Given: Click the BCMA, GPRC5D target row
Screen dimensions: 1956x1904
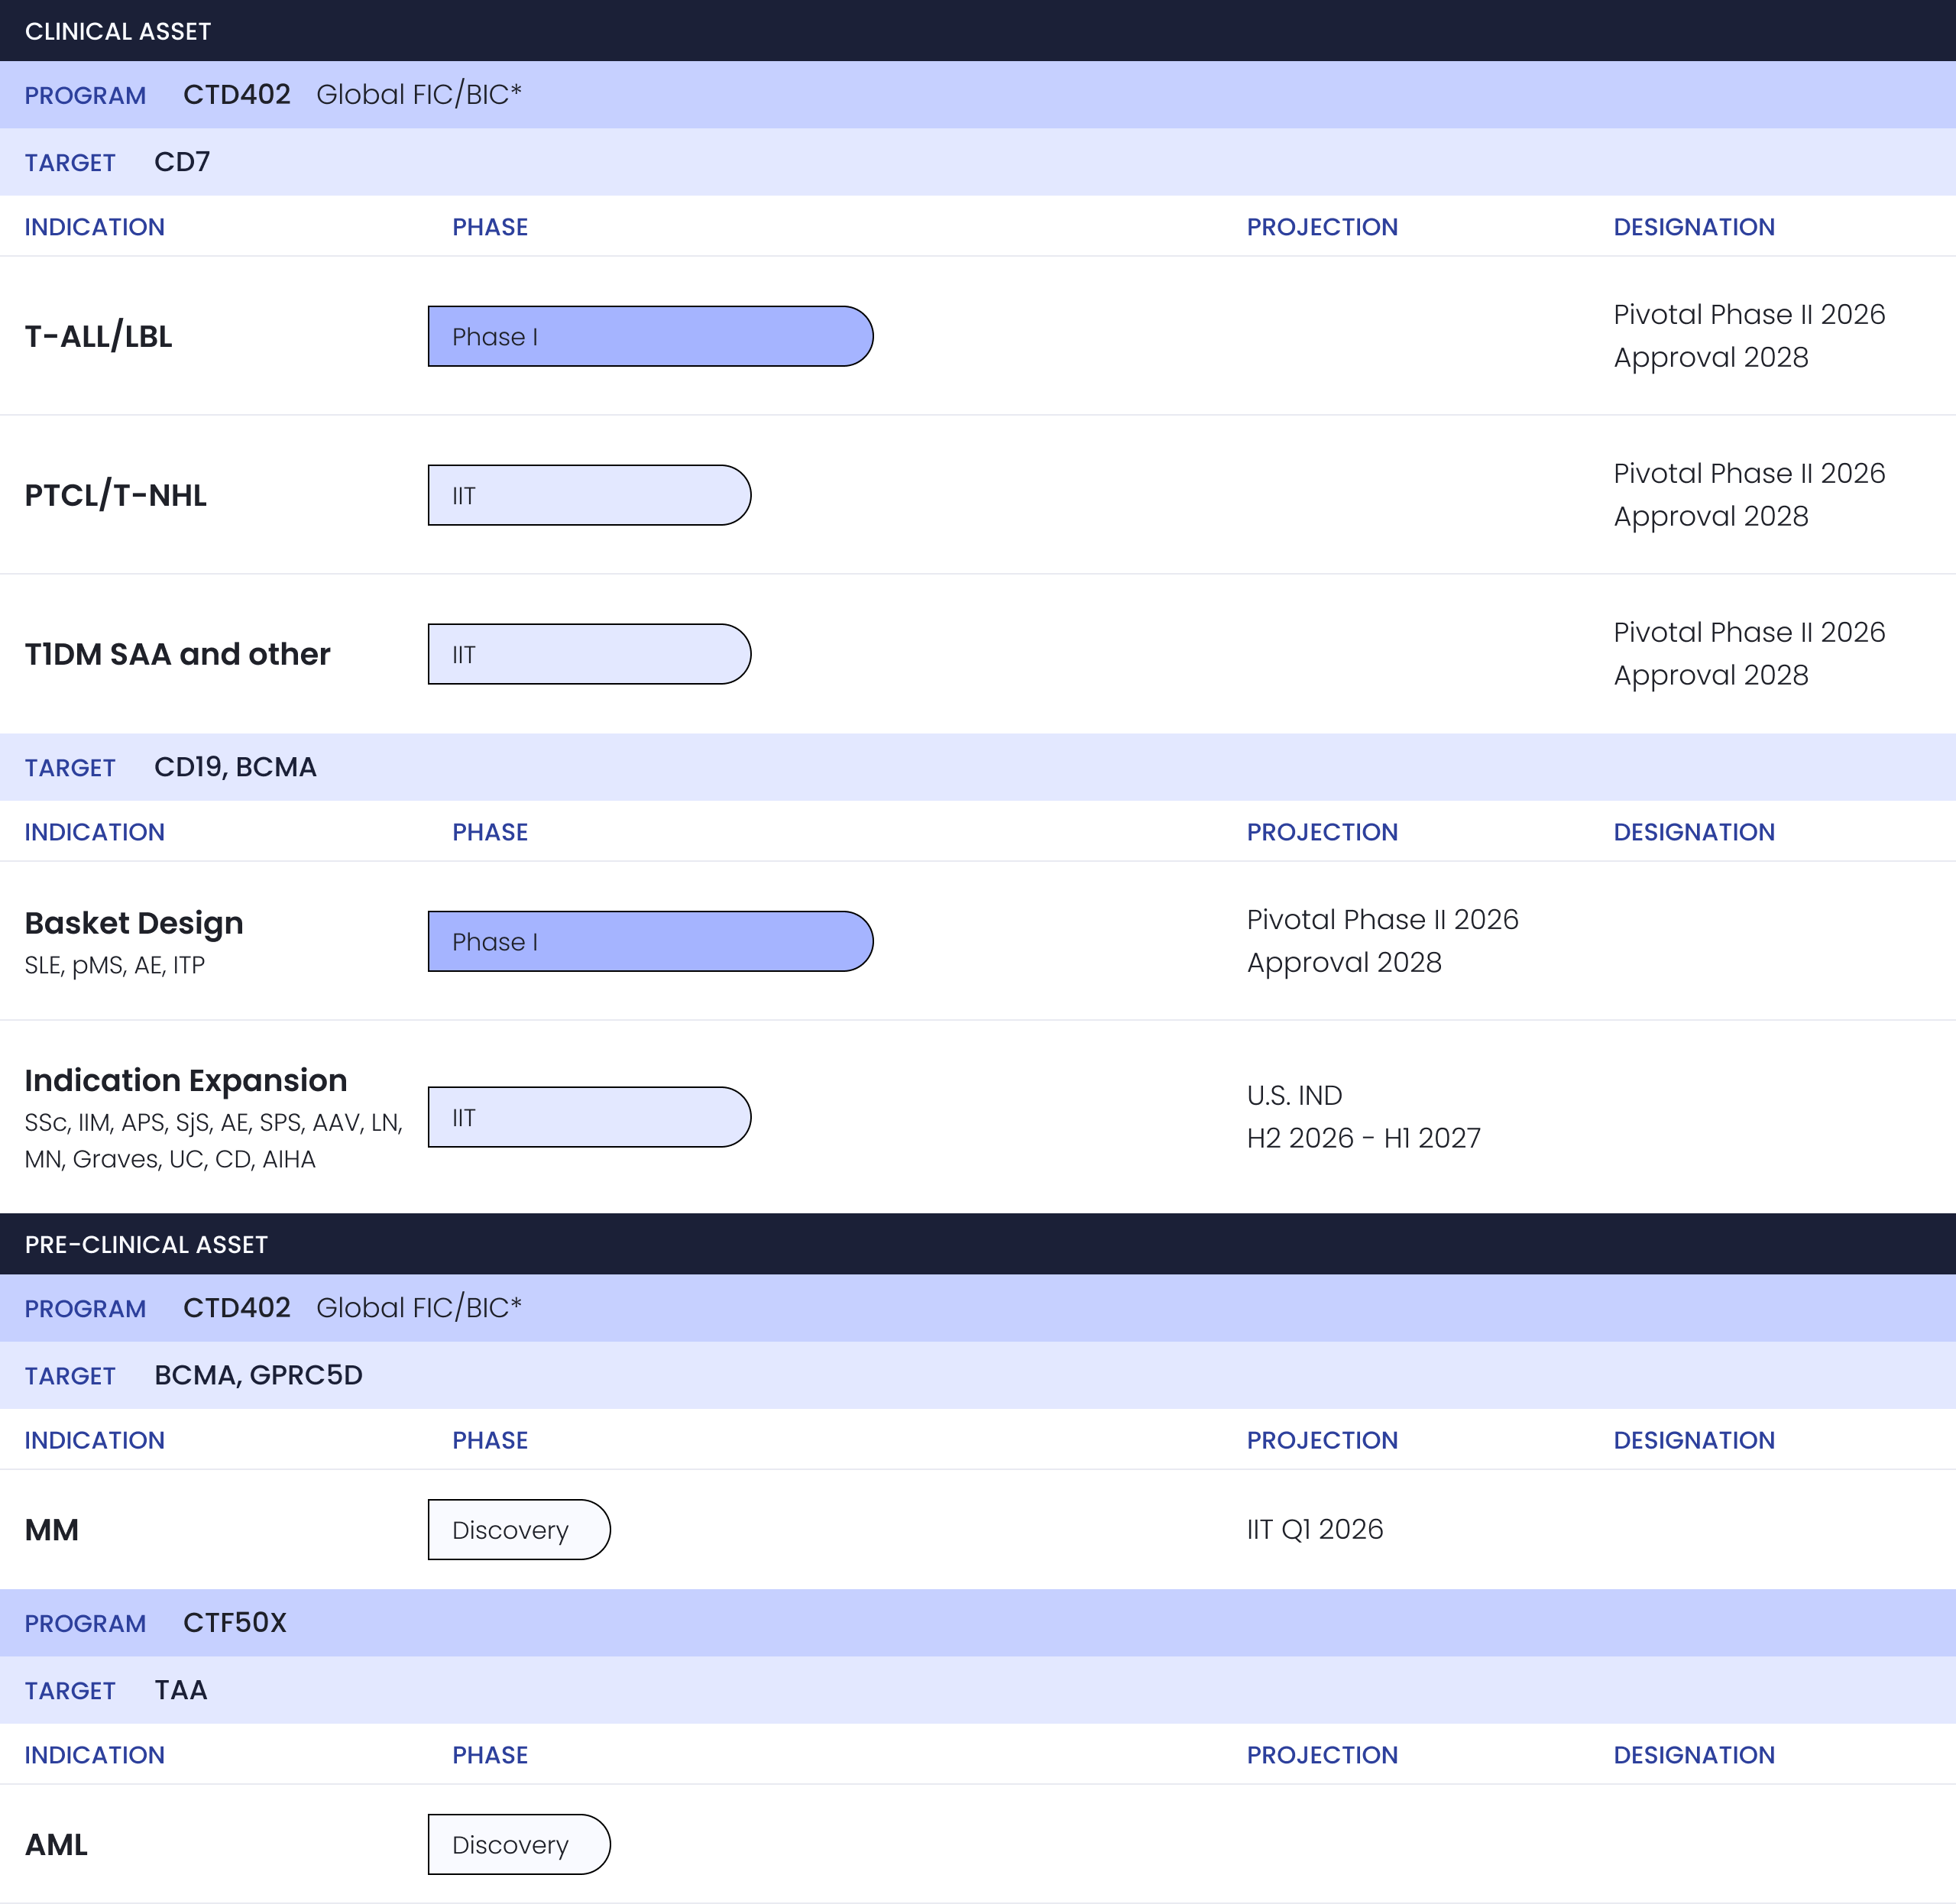Looking at the screenshot, I should (x=258, y=1375).
